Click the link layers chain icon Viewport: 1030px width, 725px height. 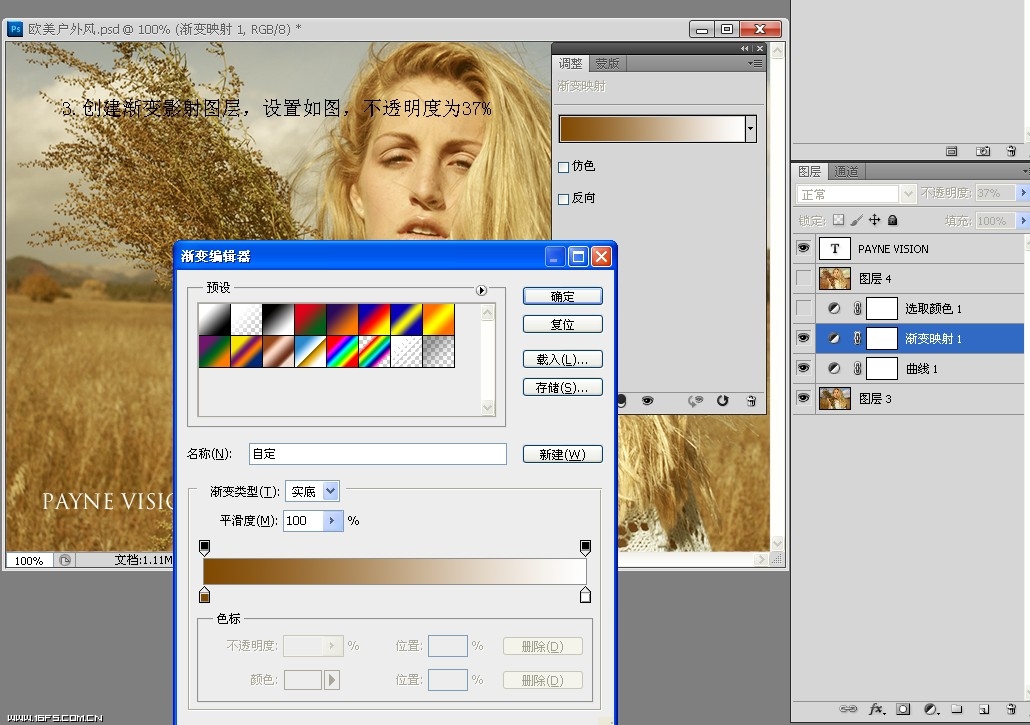point(848,709)
